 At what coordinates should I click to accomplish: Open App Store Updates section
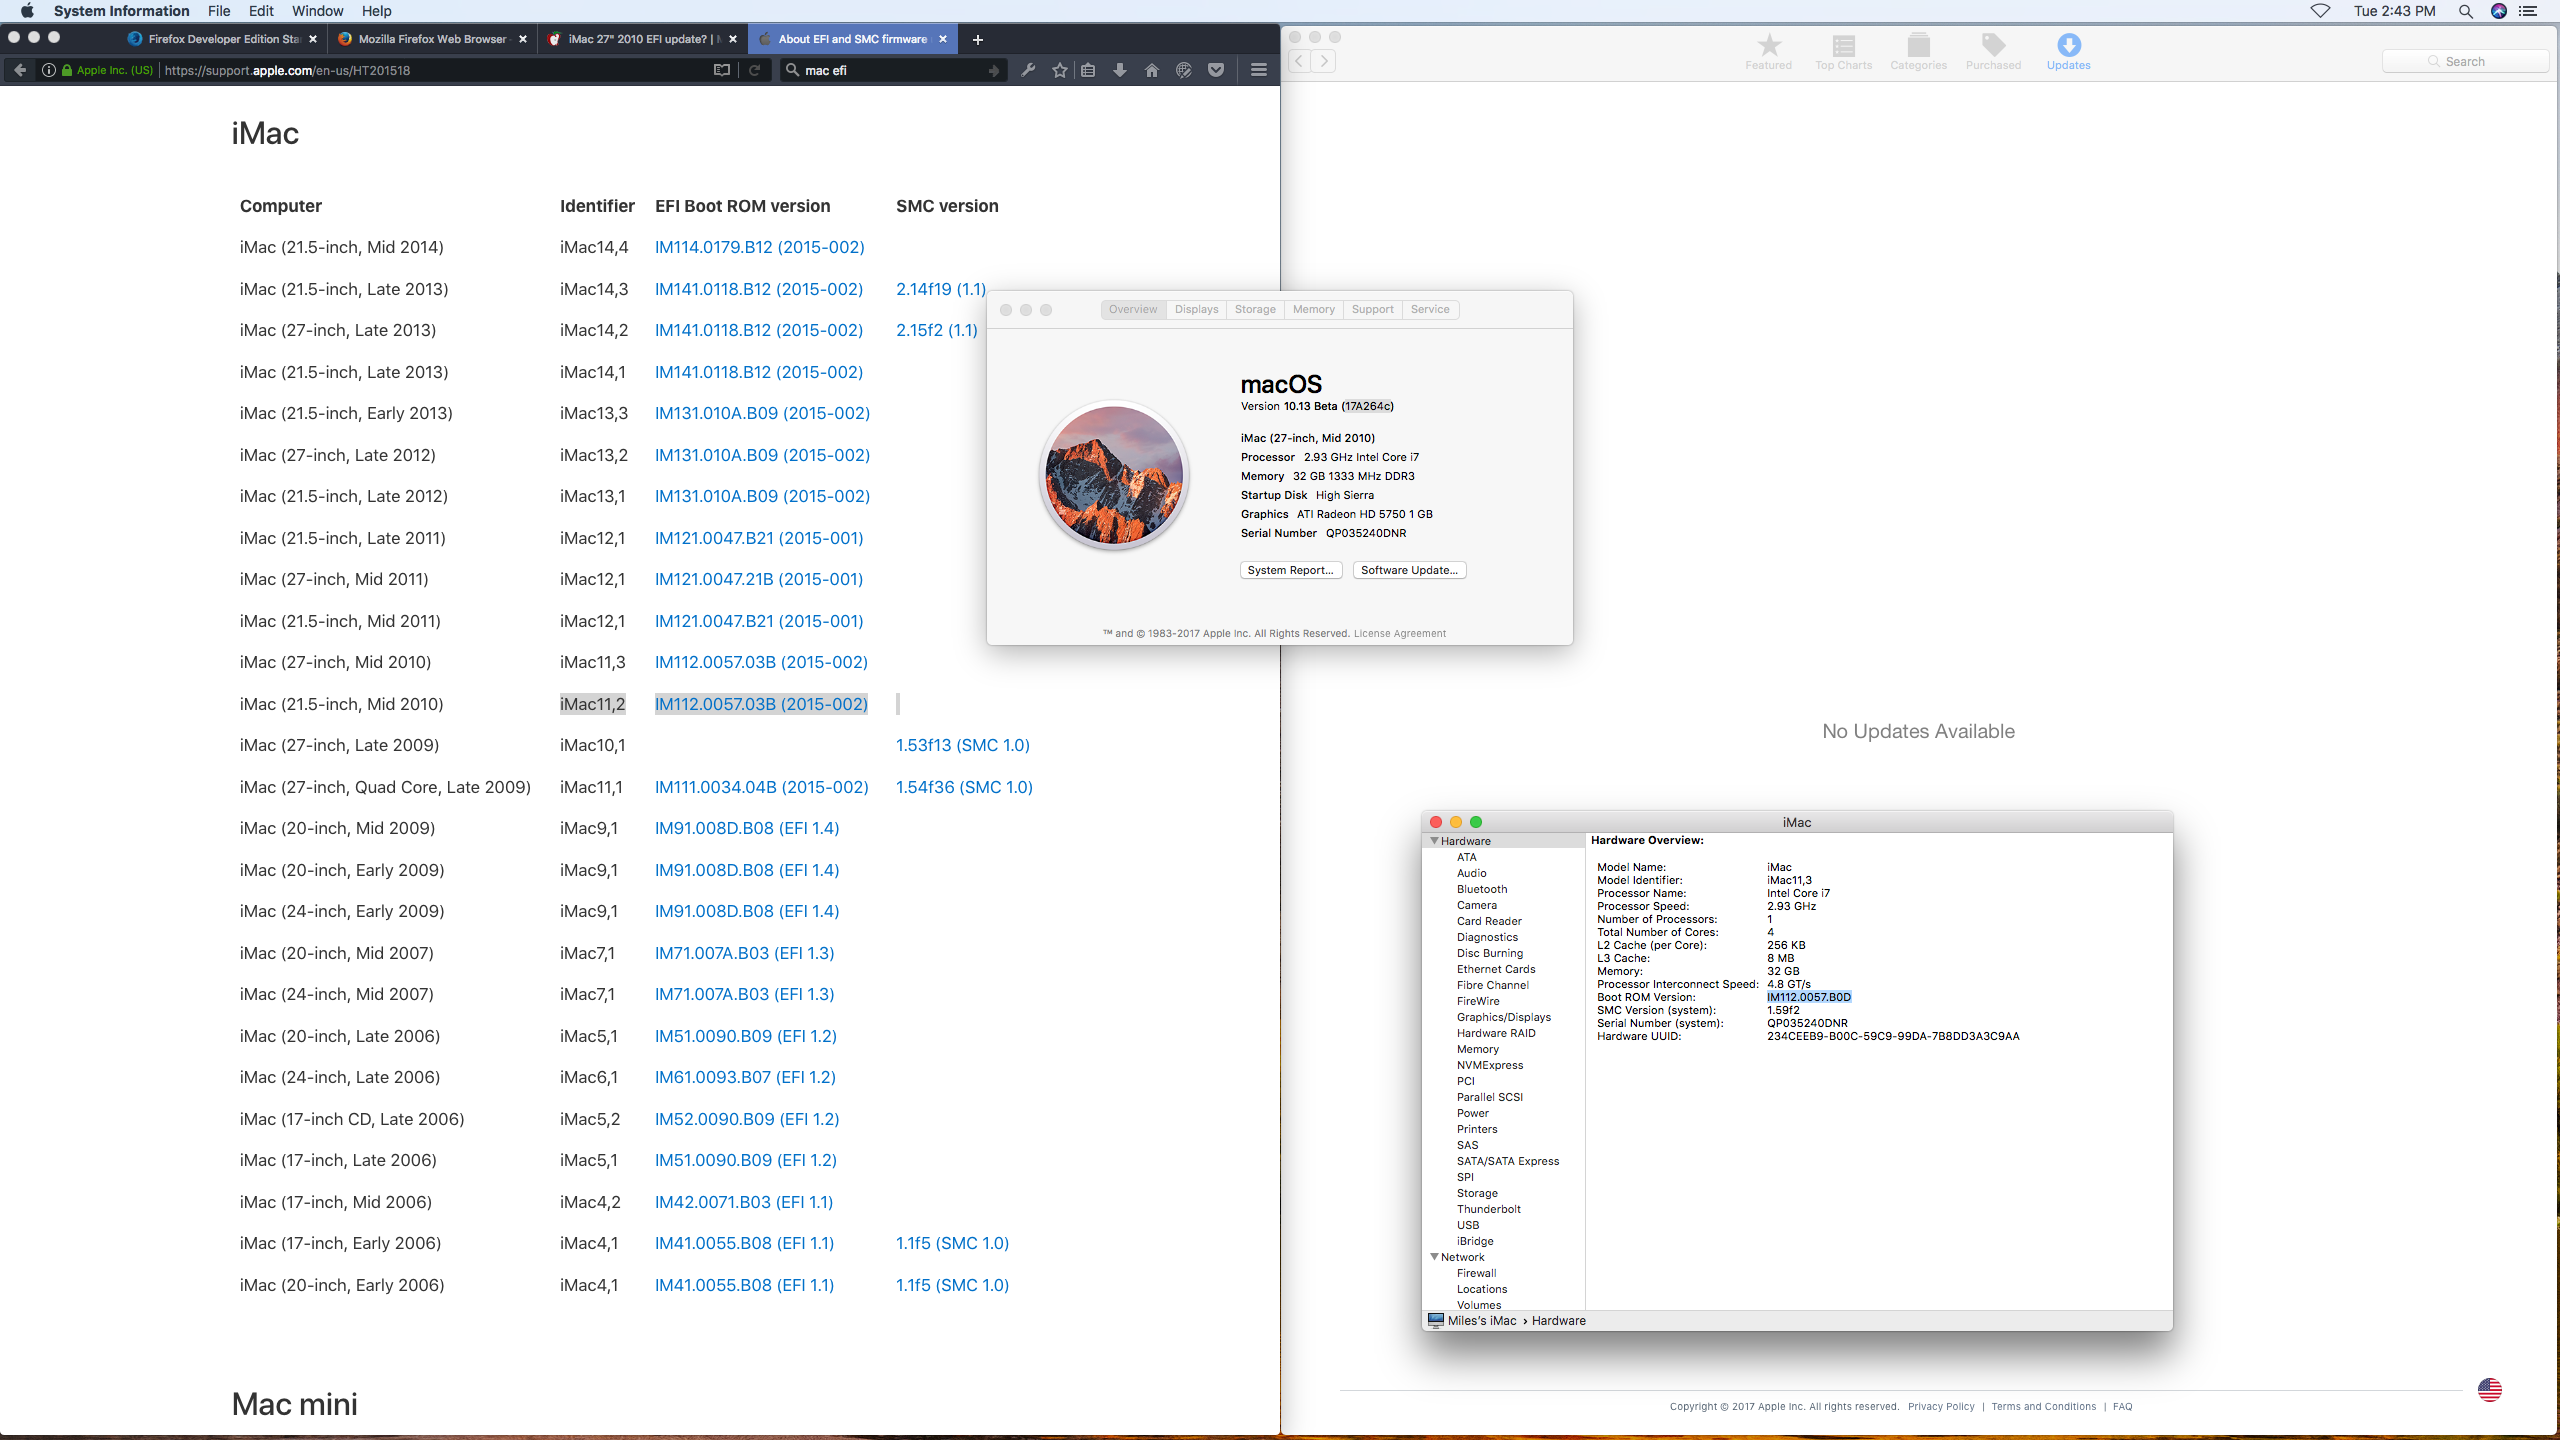2068,52
